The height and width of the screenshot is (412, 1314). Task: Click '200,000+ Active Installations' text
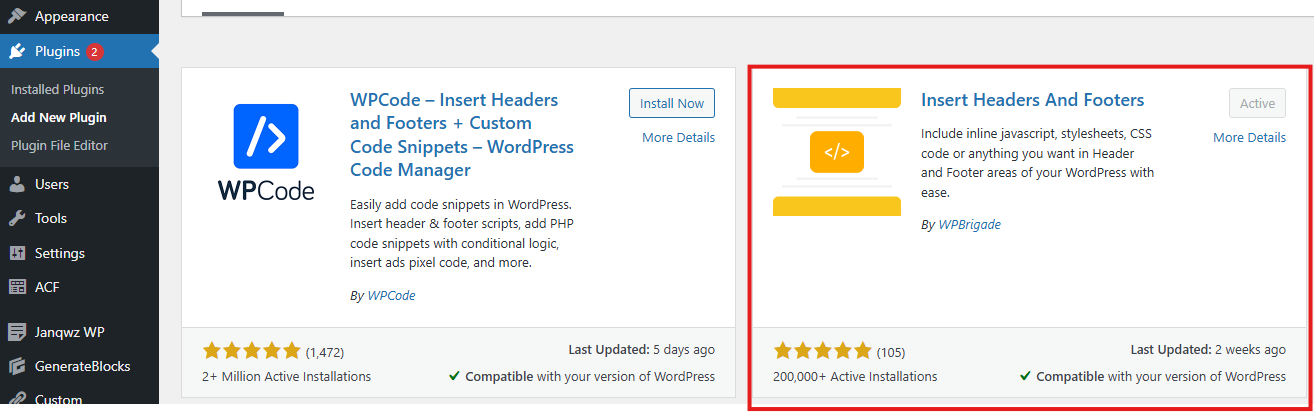click(855, 377)
